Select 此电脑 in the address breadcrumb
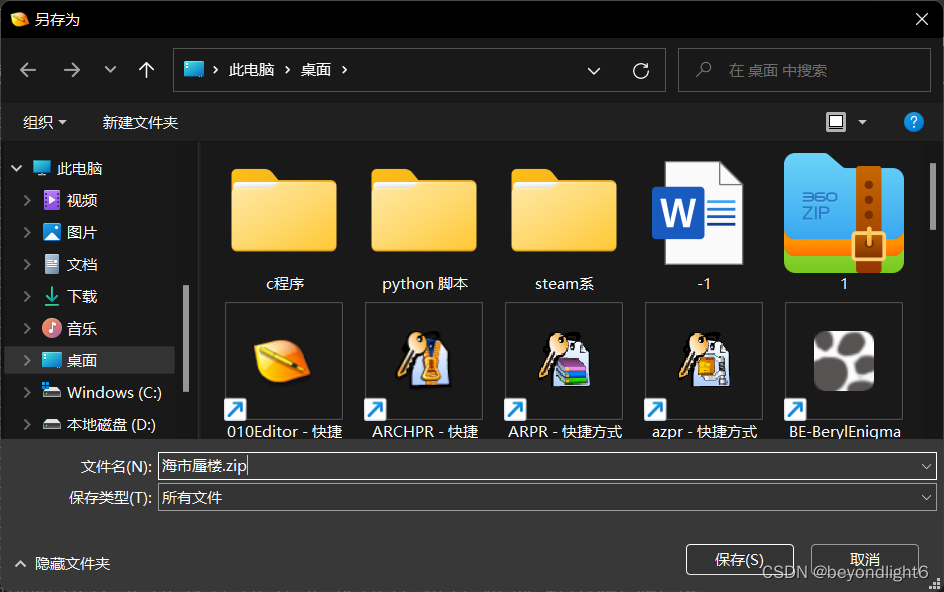944x592 pixels. pyautogui.click(x=252, y=70)
